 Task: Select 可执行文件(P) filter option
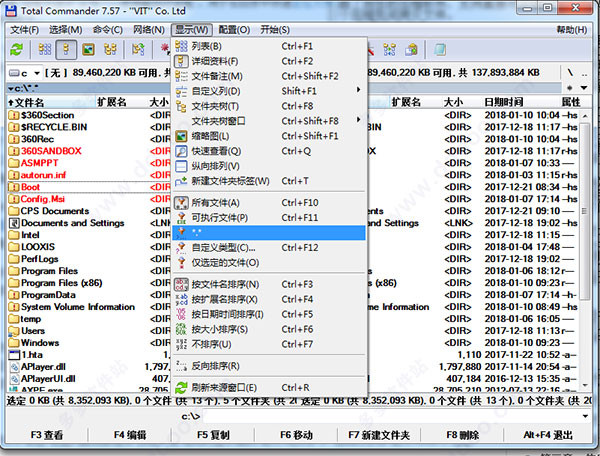[x=269, y=217]
